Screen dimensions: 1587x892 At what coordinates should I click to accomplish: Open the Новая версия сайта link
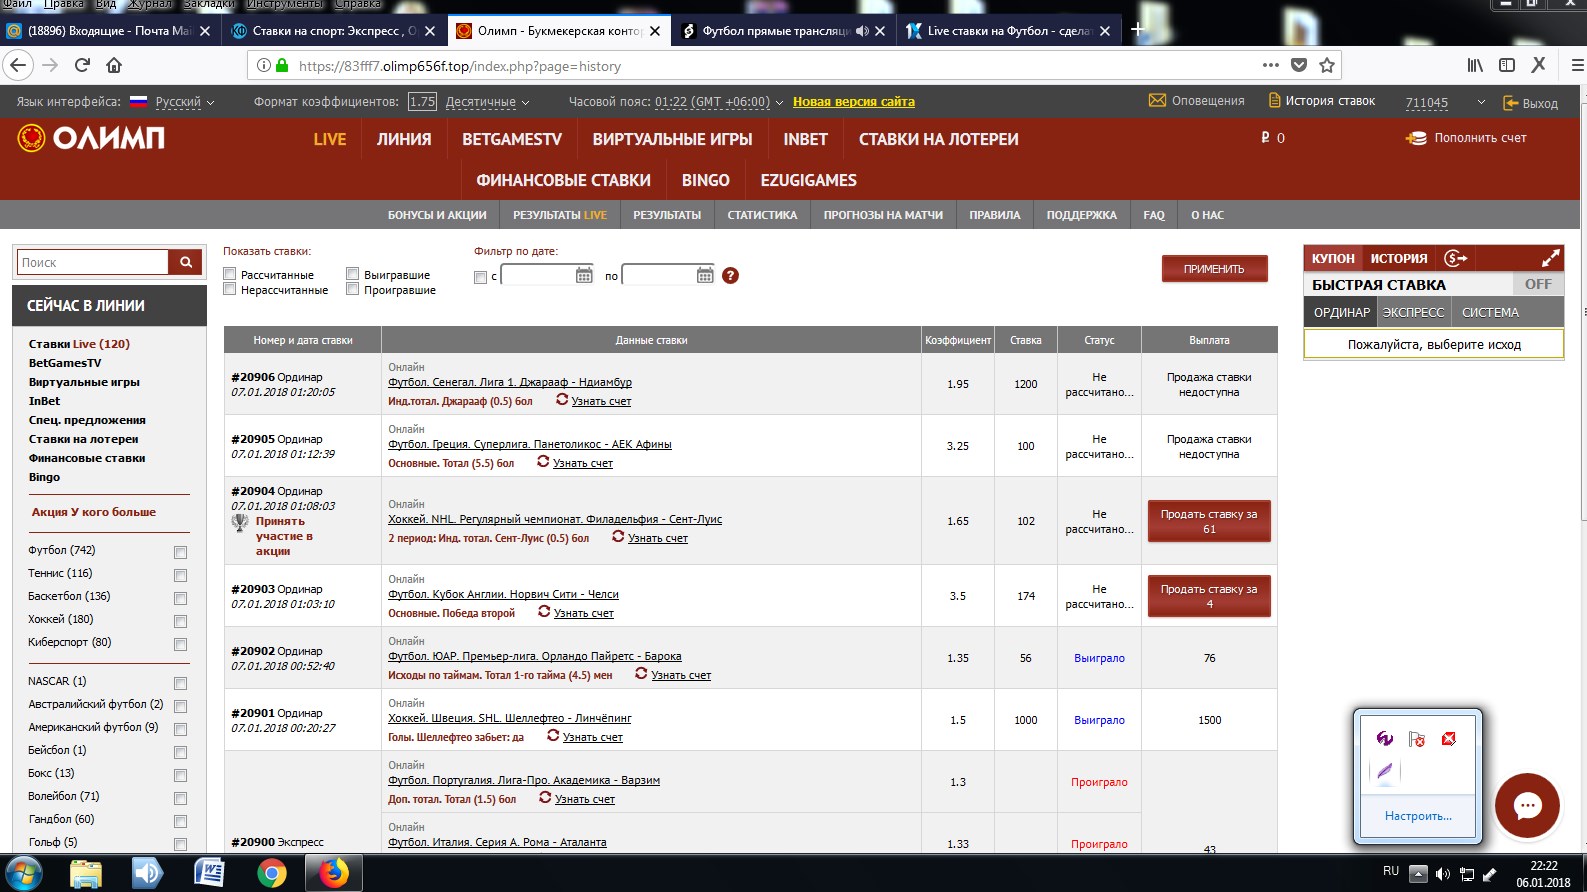pyautogui.click(x=854, y=101)
